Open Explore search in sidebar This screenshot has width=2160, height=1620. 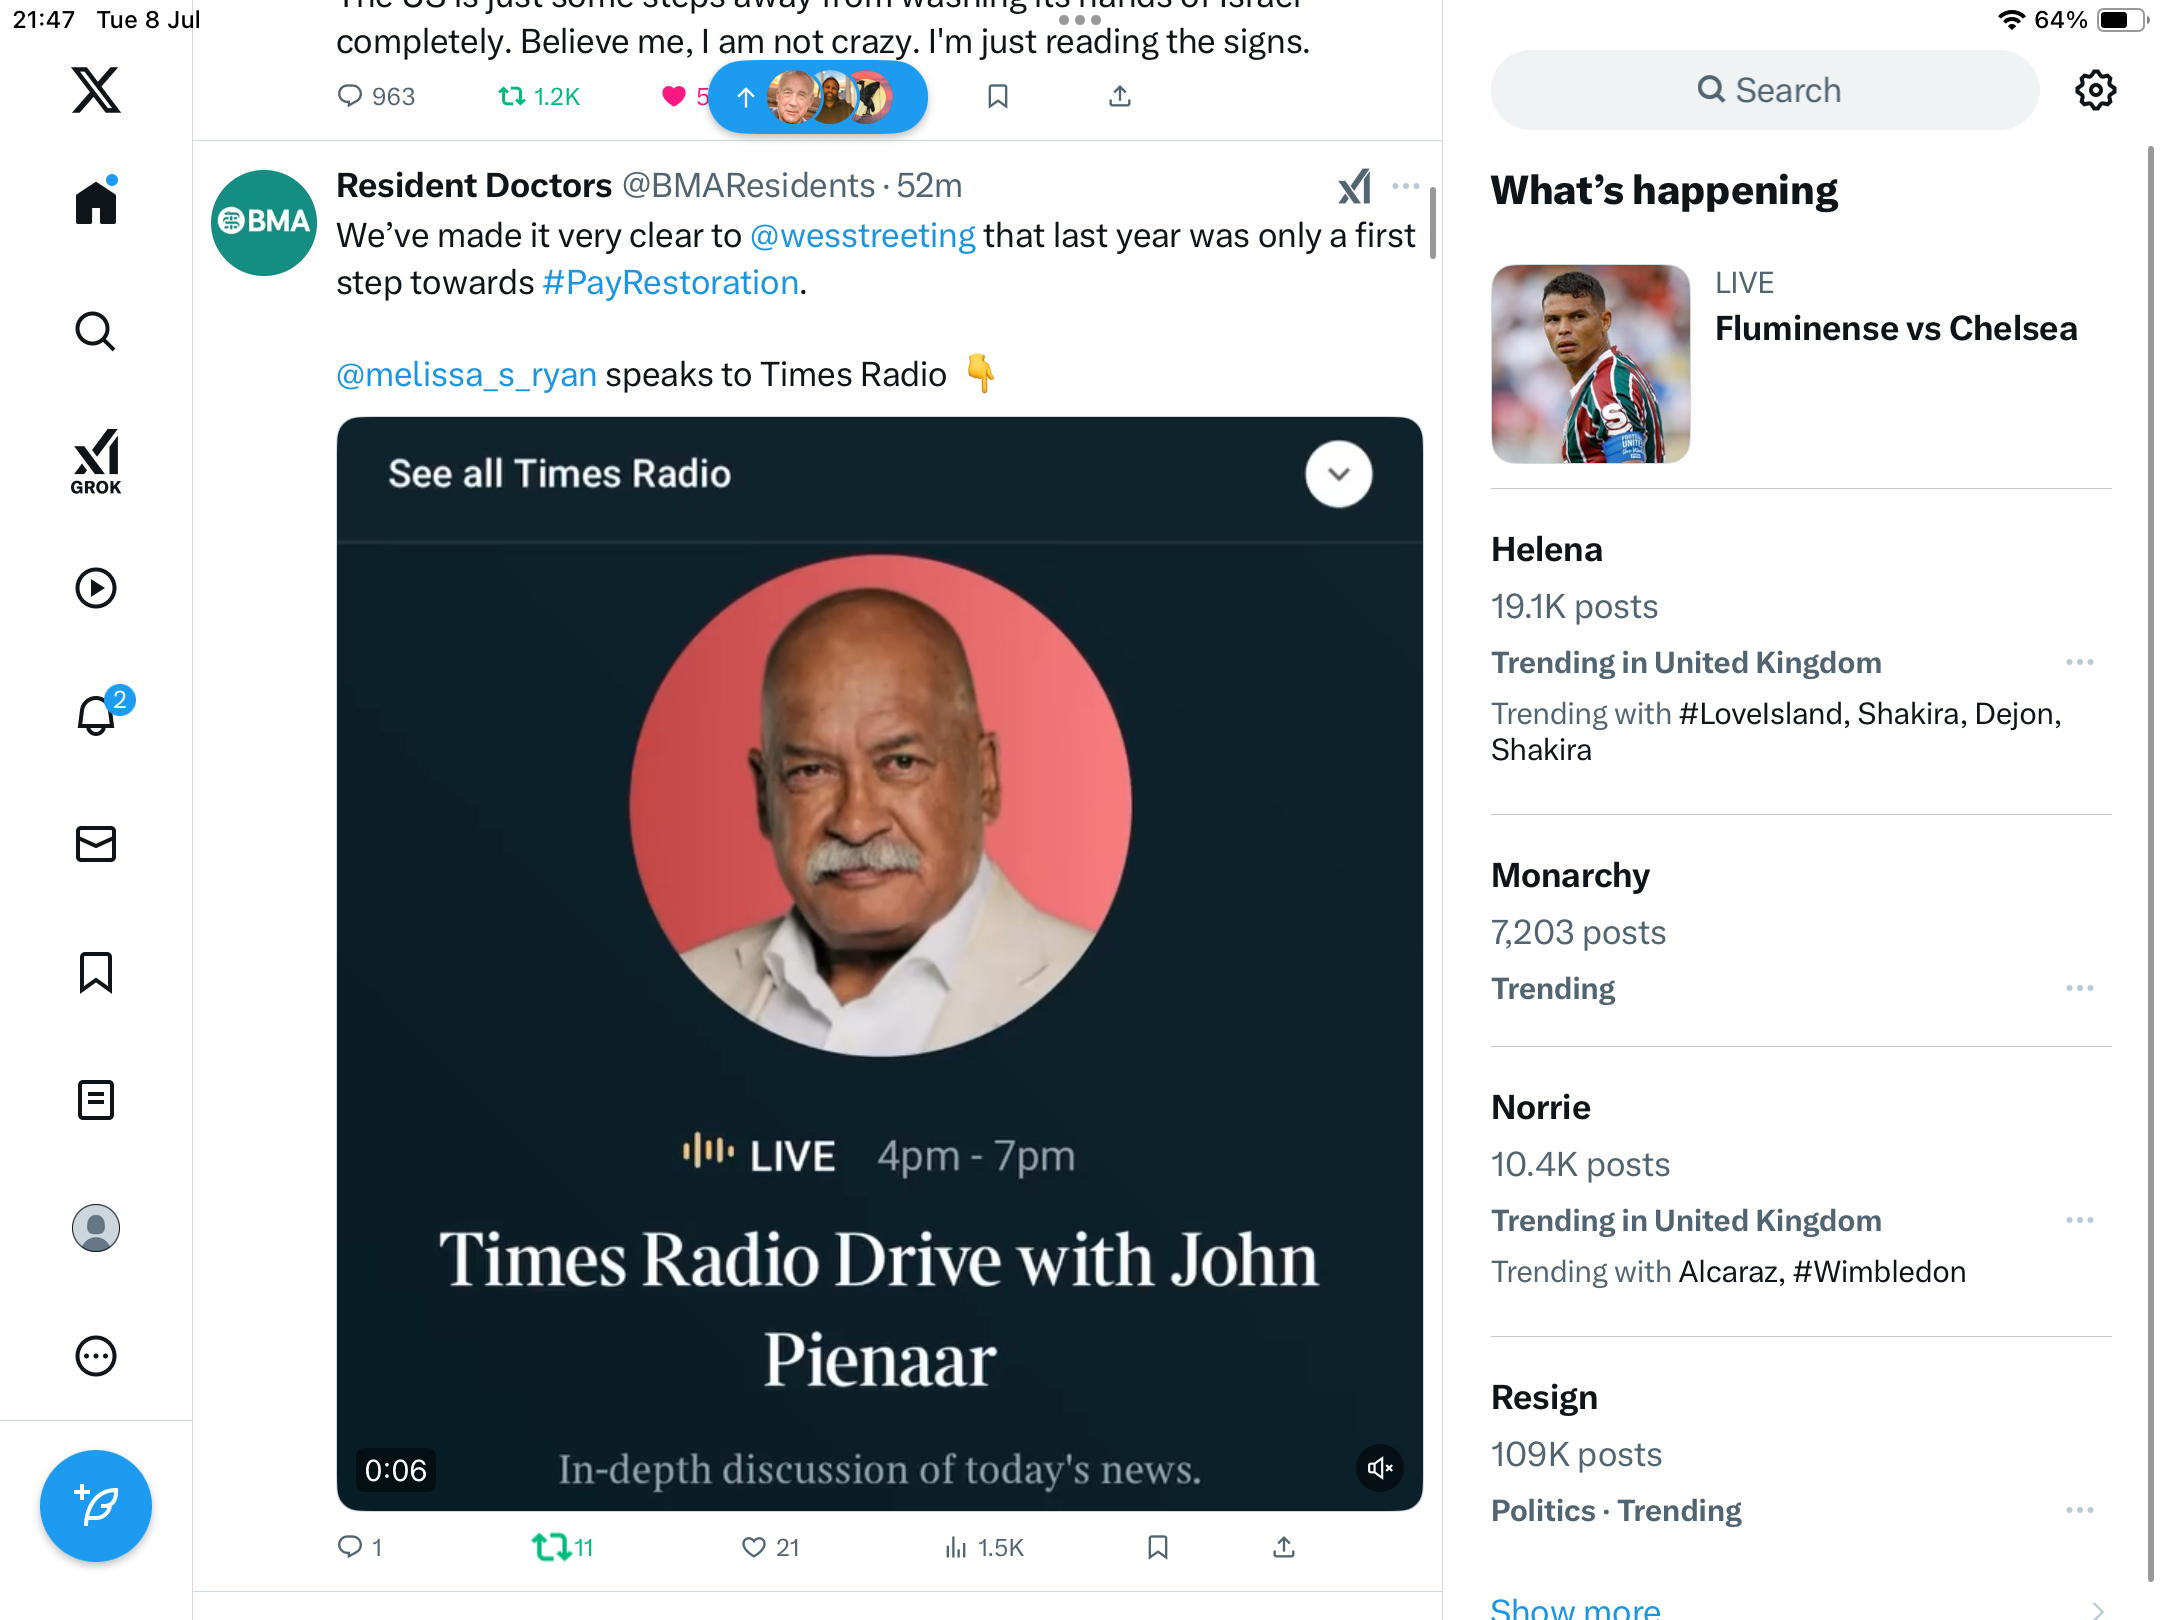pos(96,331)
